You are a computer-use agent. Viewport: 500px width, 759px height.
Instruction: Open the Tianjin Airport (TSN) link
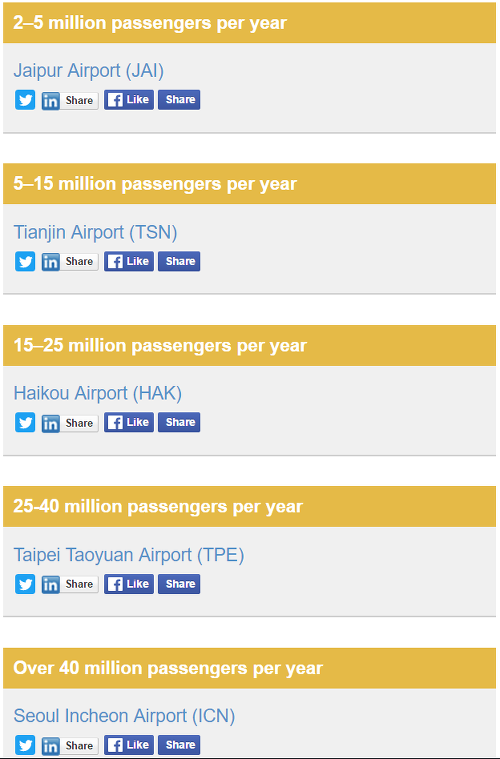click(x=95, y=232)
